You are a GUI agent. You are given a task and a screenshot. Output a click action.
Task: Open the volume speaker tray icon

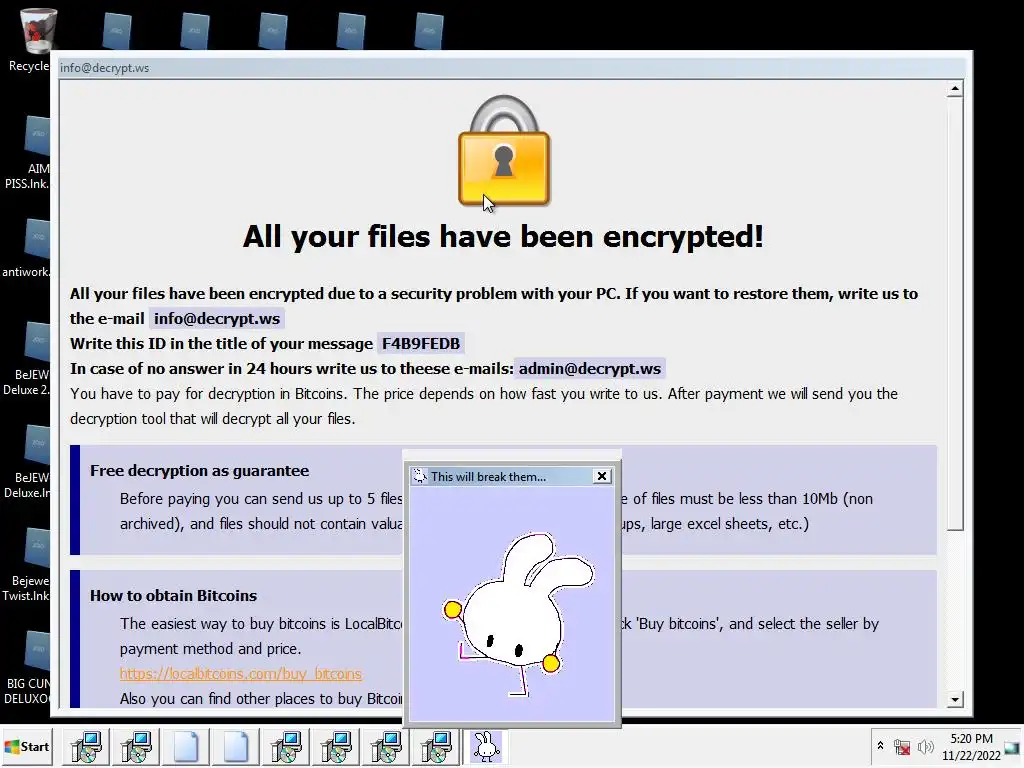pos(925,746)
